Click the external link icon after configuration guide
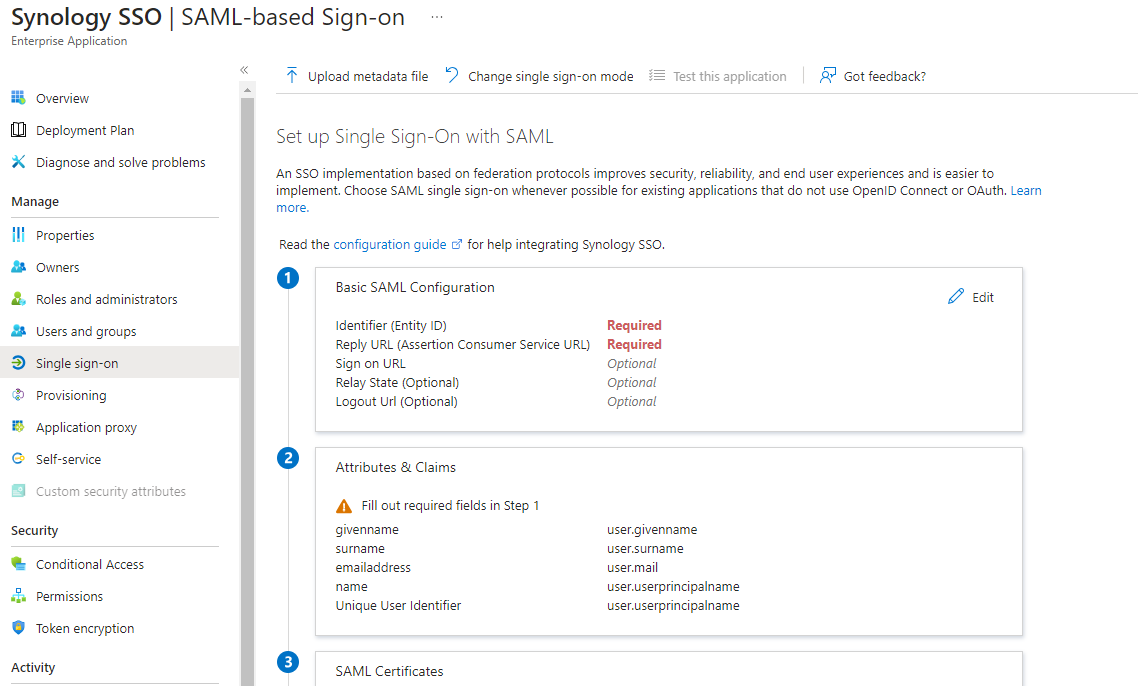 (x=457, y=245)
